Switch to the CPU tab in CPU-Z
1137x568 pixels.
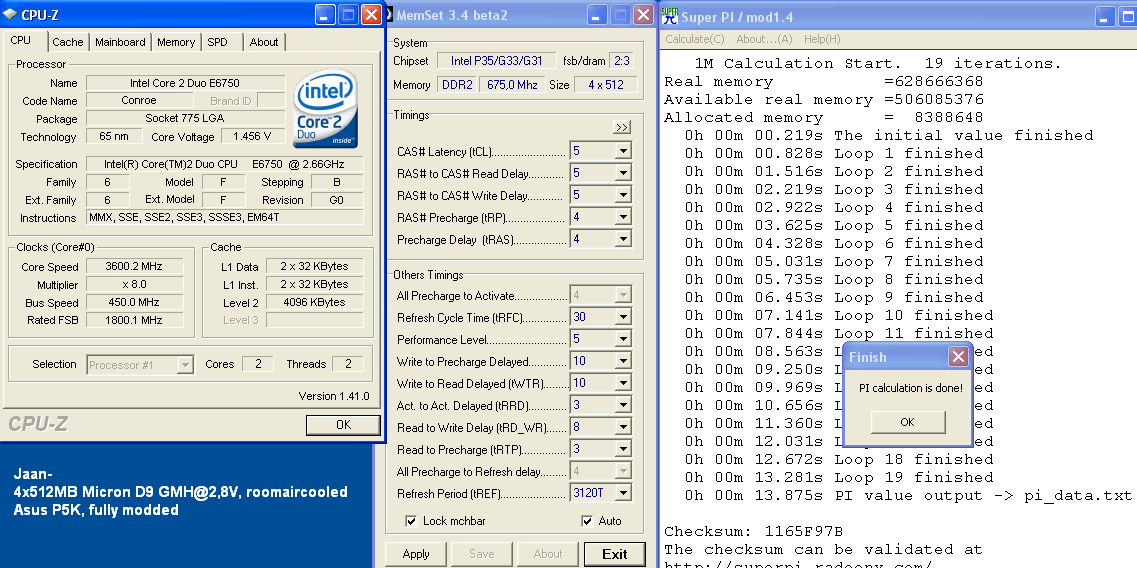click(21, 41)
